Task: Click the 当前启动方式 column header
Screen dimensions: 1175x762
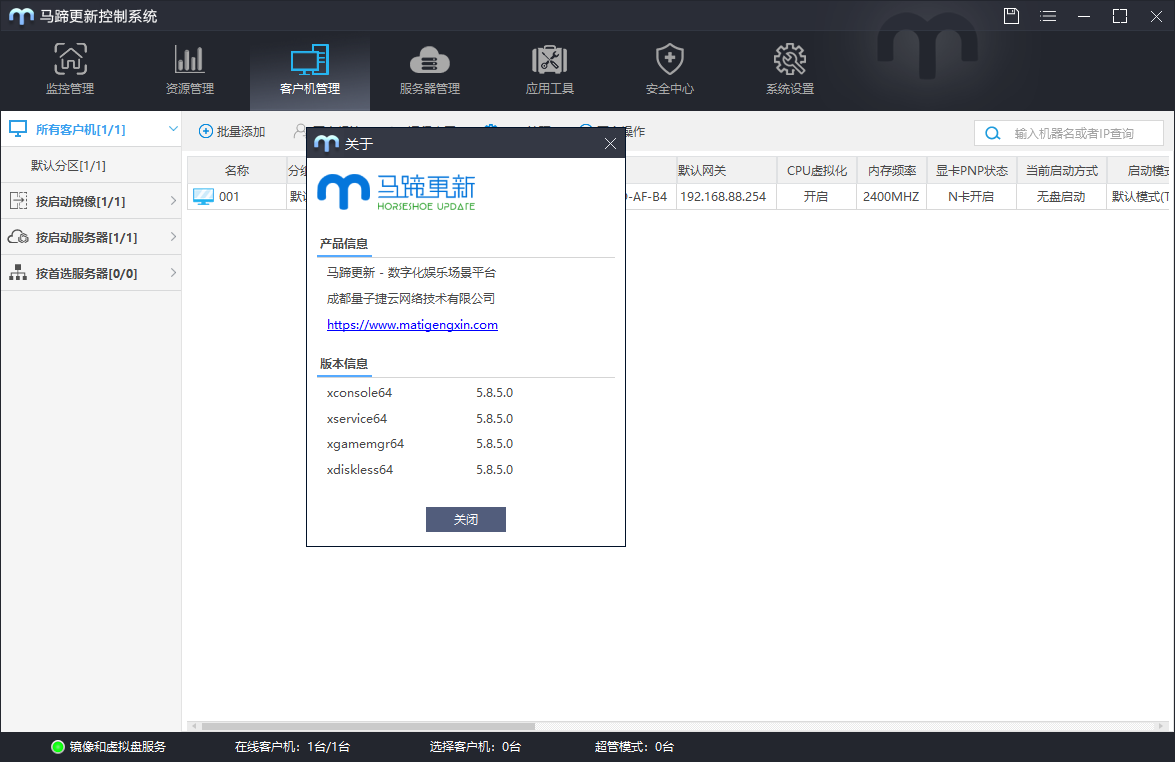Action: pyautogui.click(x=1062, y=171)
